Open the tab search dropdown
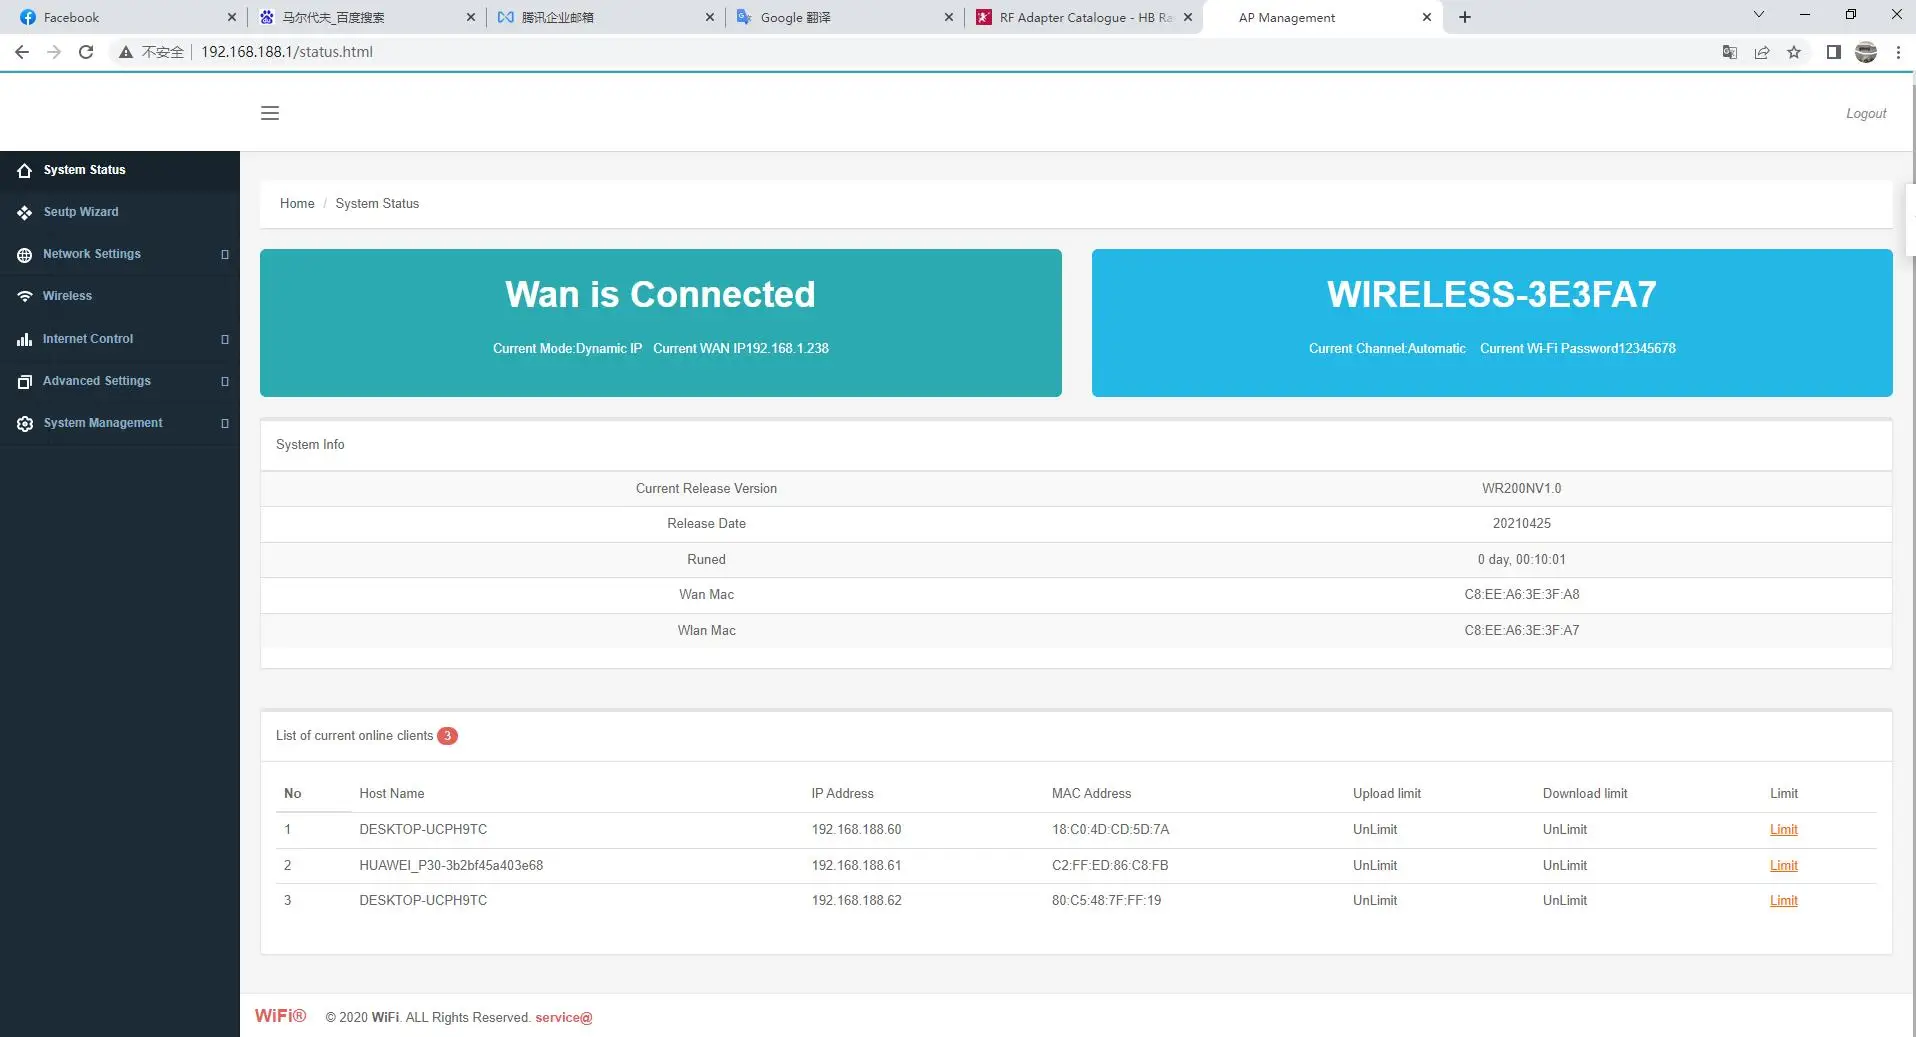 pyautogui.click(x=1758, y=15)
